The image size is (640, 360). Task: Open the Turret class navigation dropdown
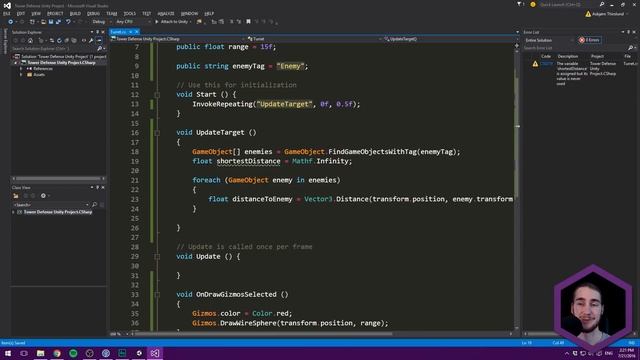tap(313, 39)
